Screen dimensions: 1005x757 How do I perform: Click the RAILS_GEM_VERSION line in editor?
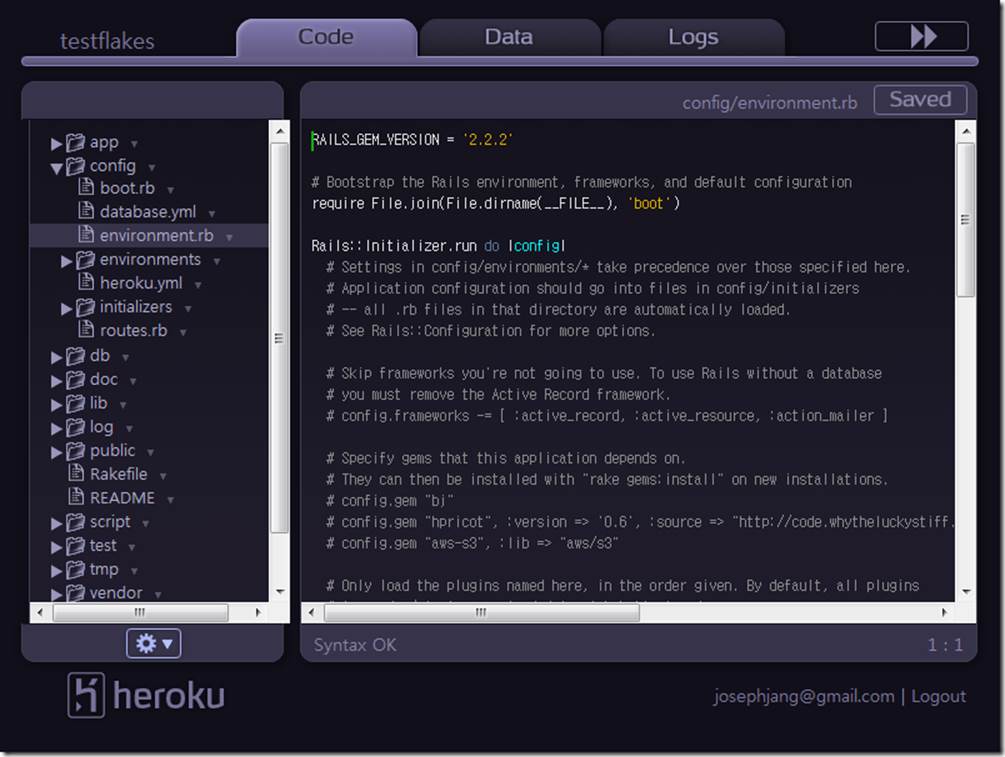(411, 140)
